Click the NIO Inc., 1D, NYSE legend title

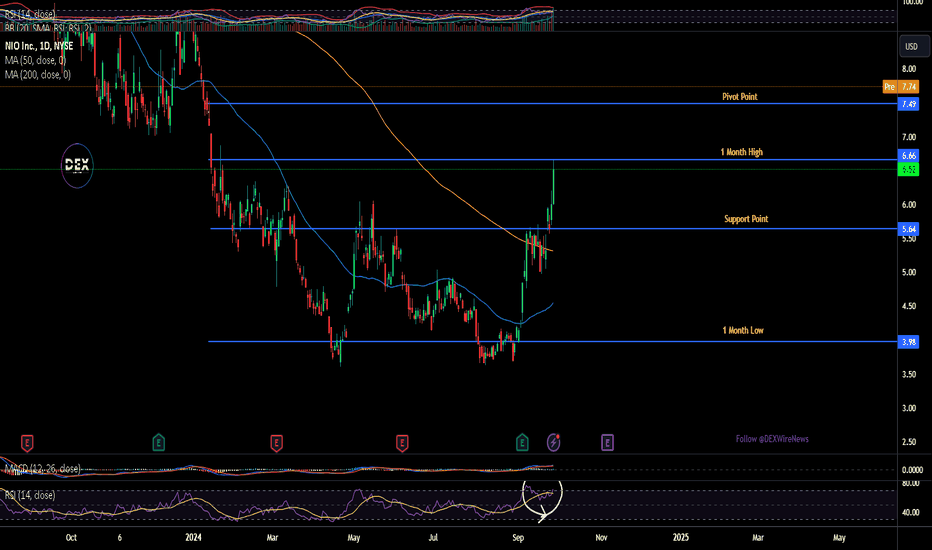click(39, 46)
